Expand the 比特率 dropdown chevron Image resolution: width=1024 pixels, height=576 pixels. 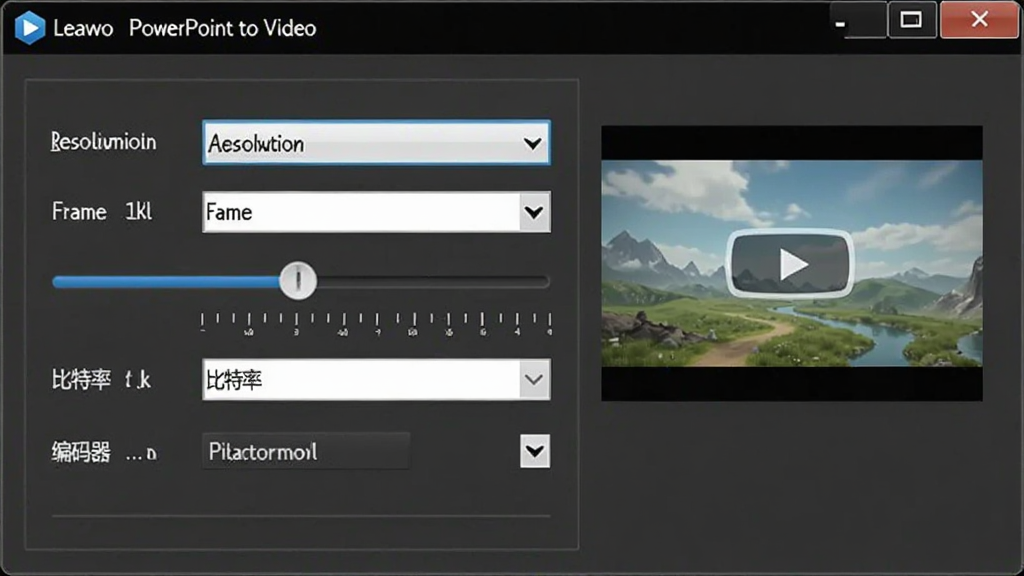tap(534, 379)
